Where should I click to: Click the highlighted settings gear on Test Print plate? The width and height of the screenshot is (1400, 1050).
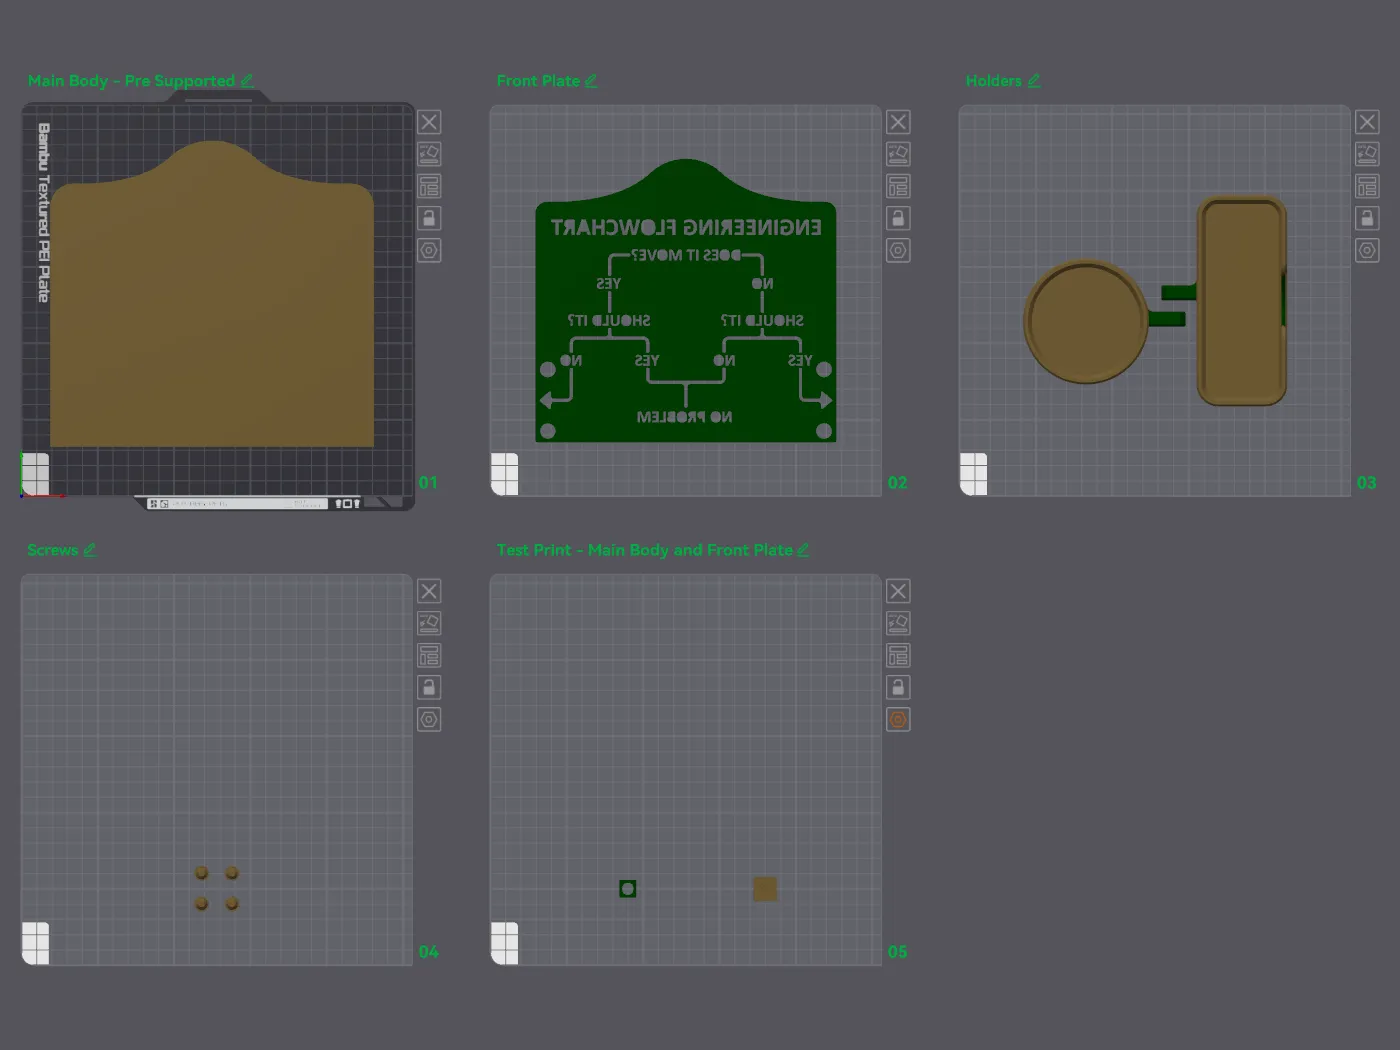tap(898, 719)
